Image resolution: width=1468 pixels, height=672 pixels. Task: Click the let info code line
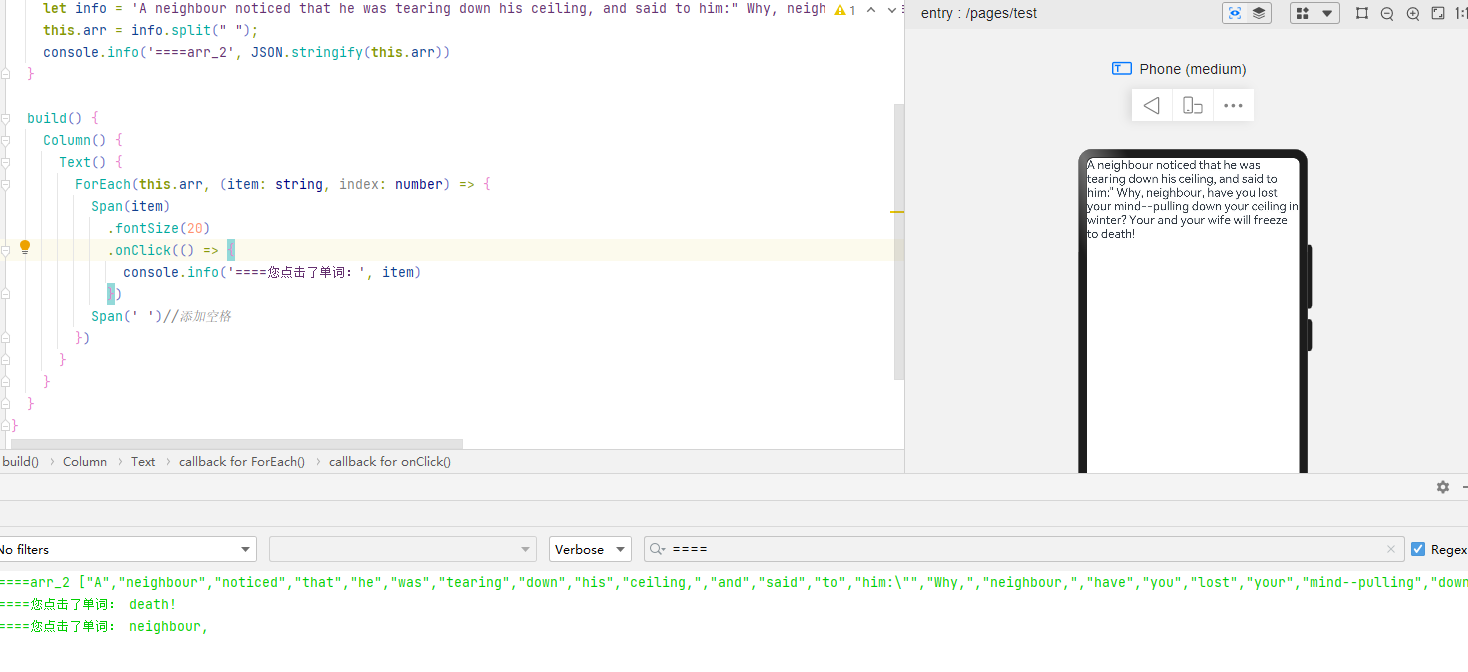click(x=435, y=8)
